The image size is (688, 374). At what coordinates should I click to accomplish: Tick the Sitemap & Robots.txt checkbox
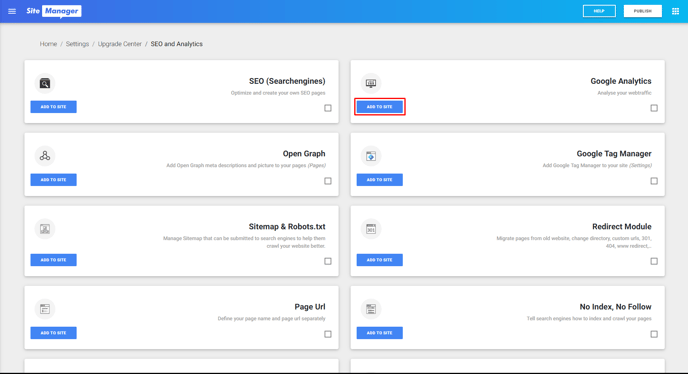coord(328,261)
